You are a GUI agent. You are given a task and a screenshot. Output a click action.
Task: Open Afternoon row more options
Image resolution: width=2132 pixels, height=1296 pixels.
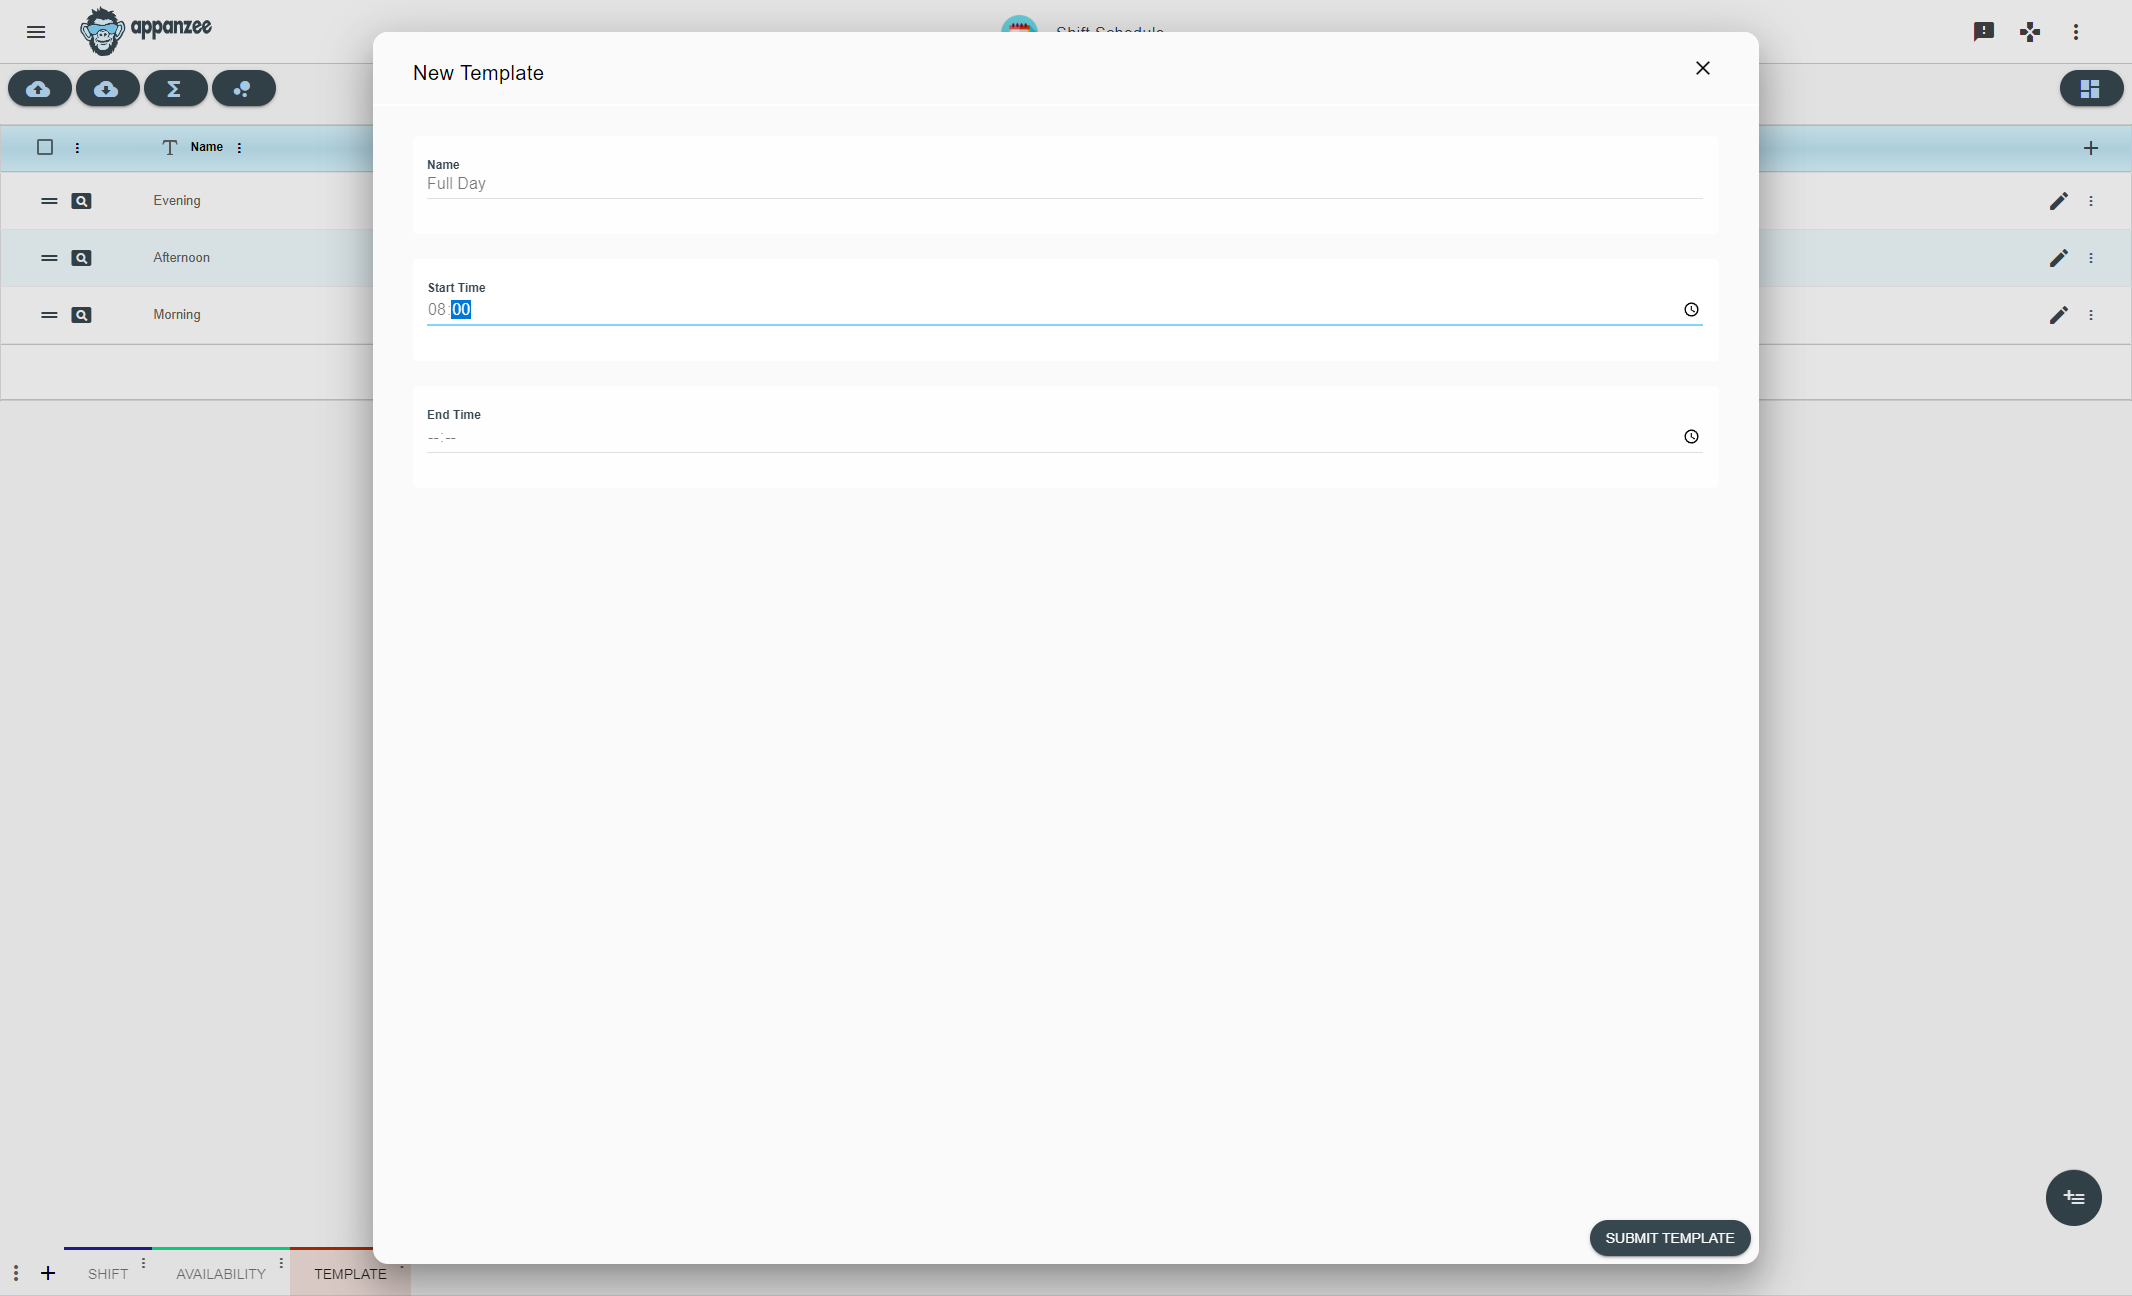[x=2091, y=258]
